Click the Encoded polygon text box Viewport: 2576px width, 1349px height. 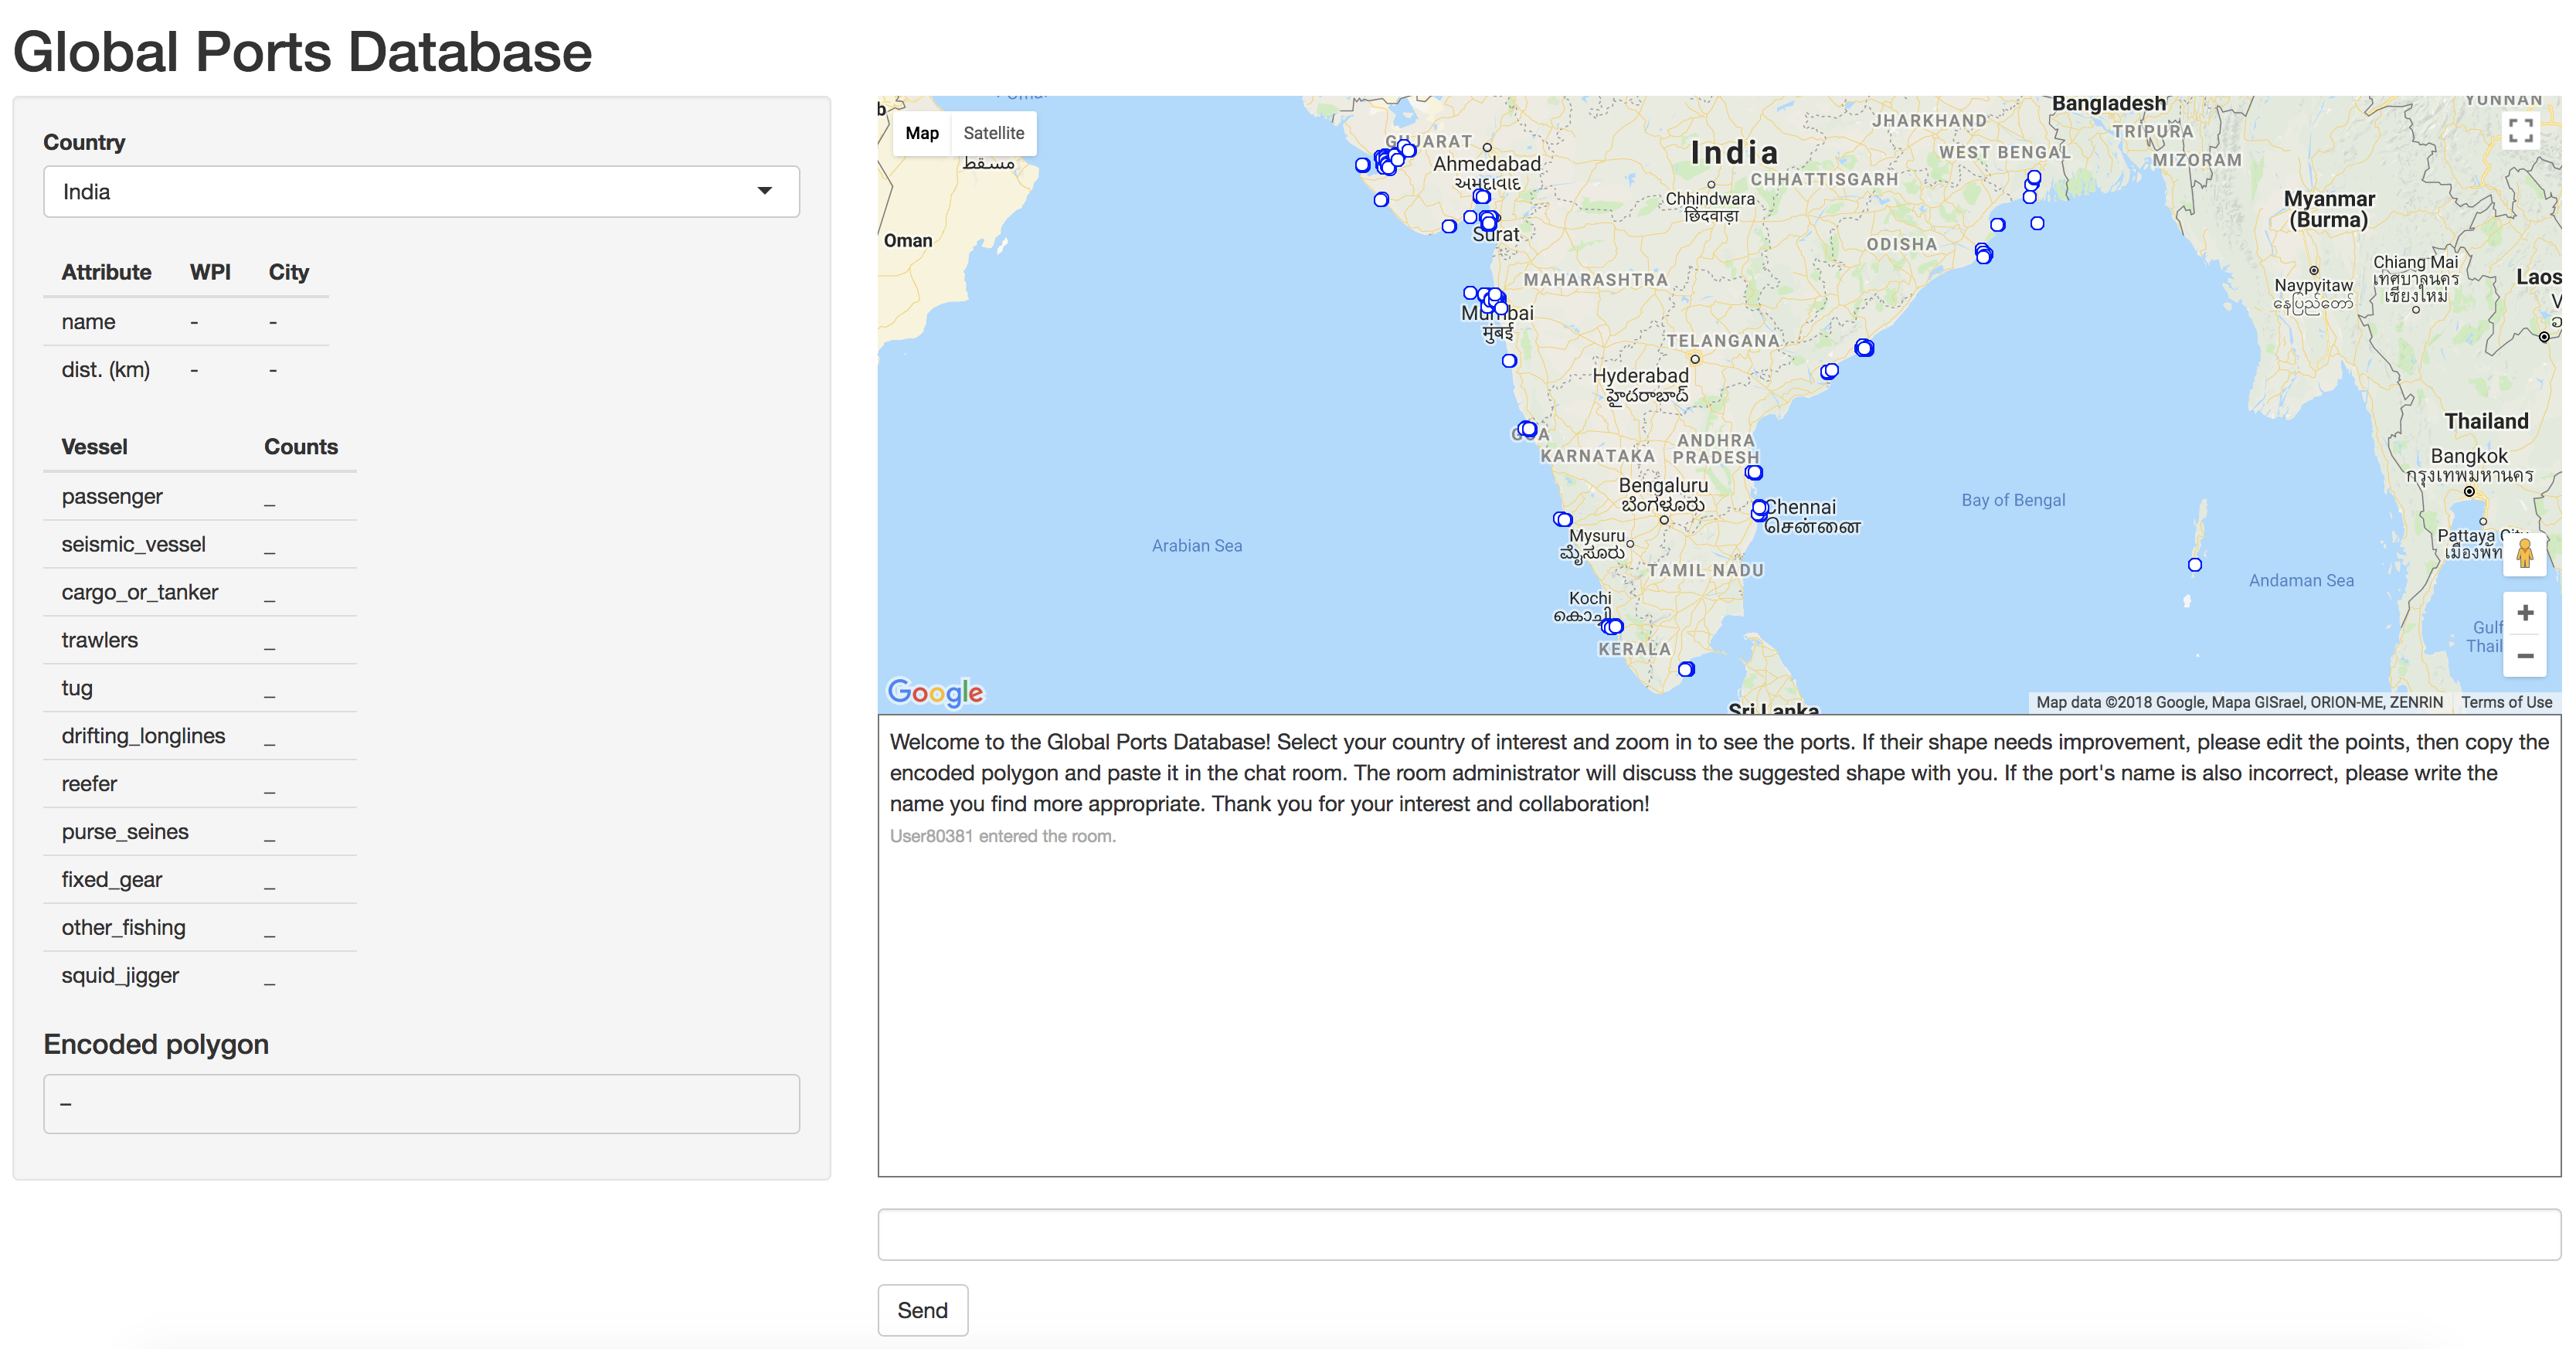point(421,1104)
